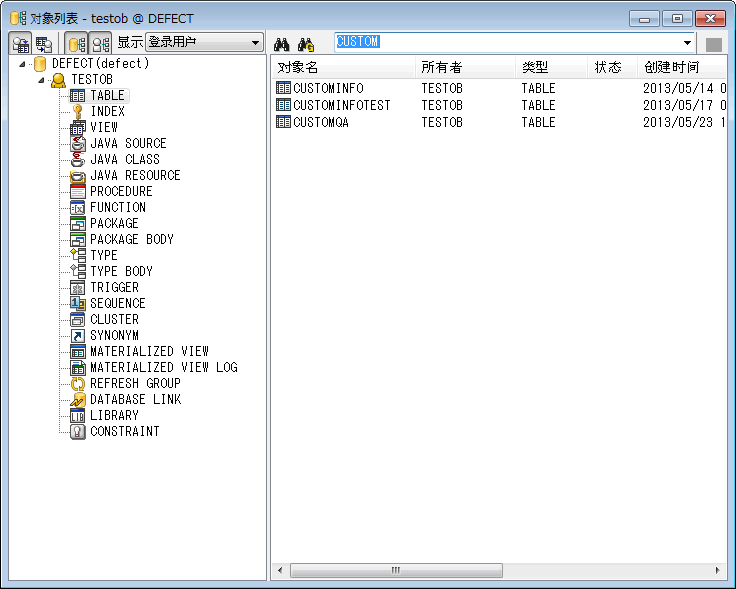Select the PACKAGE node icon
The width and height of the screenshot is (736, 589).
tap(77, 224)
